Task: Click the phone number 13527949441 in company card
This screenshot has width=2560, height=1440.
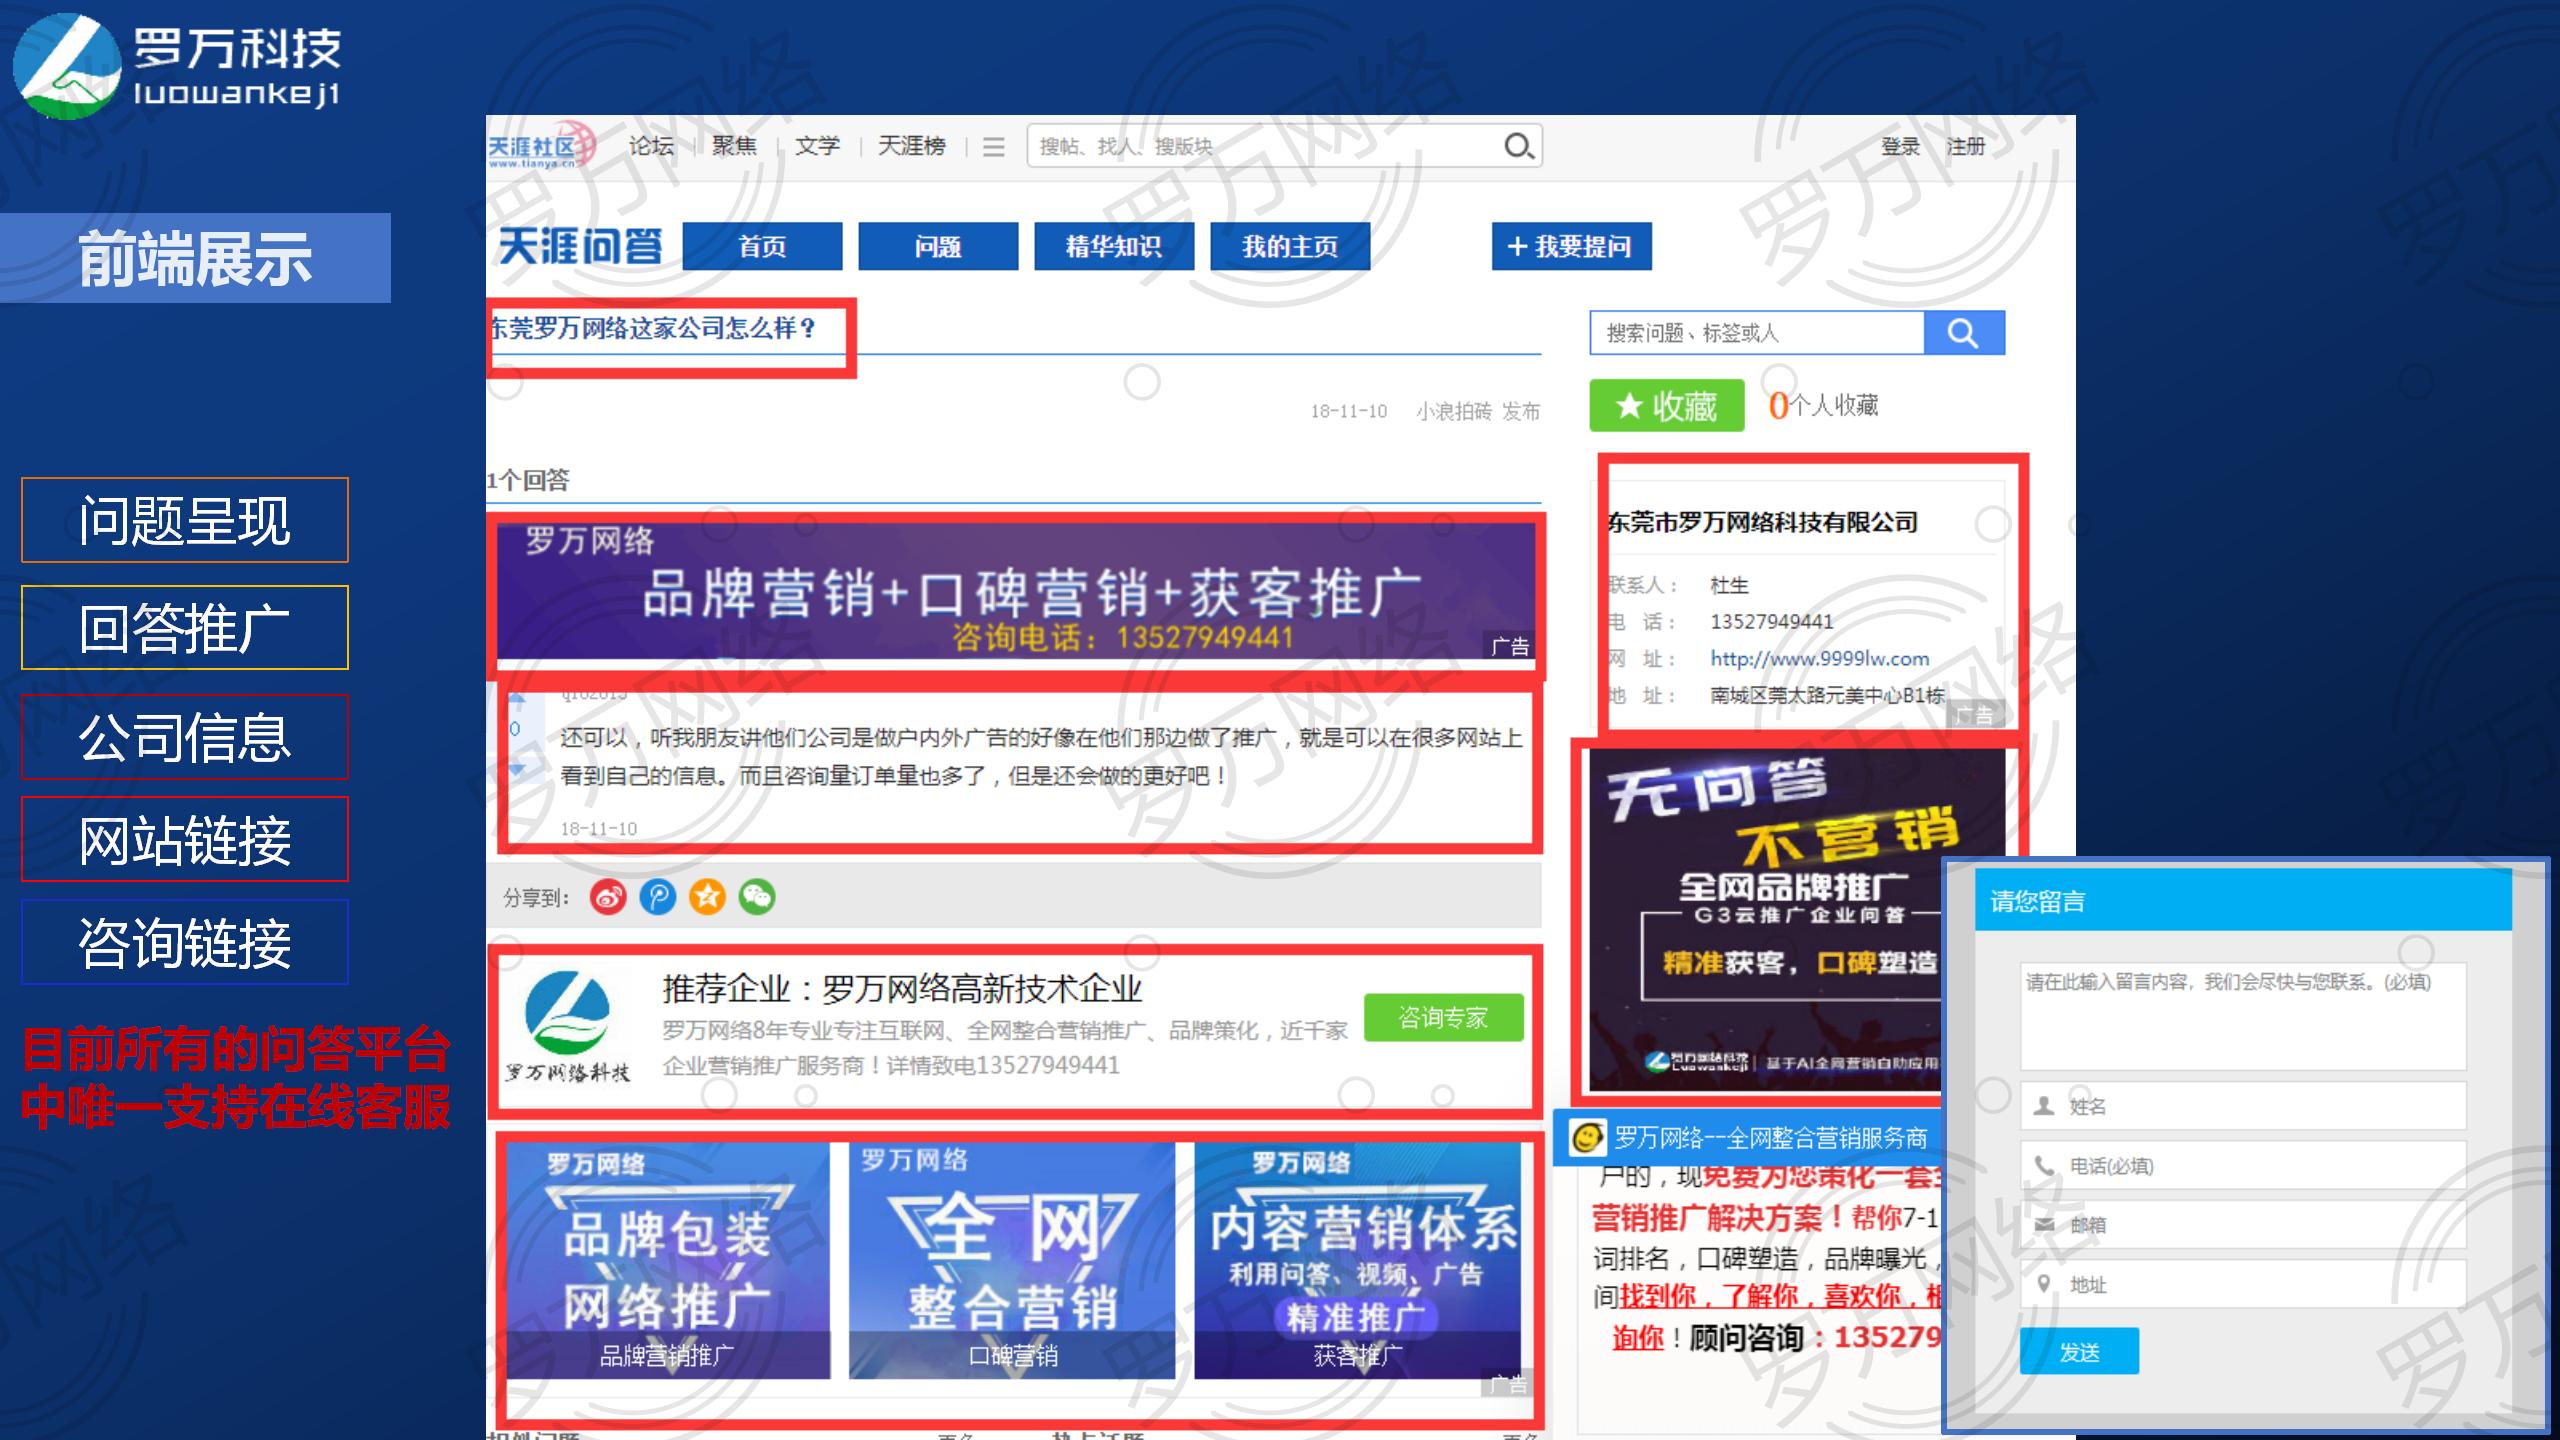Action: [x=1771, y=621]
